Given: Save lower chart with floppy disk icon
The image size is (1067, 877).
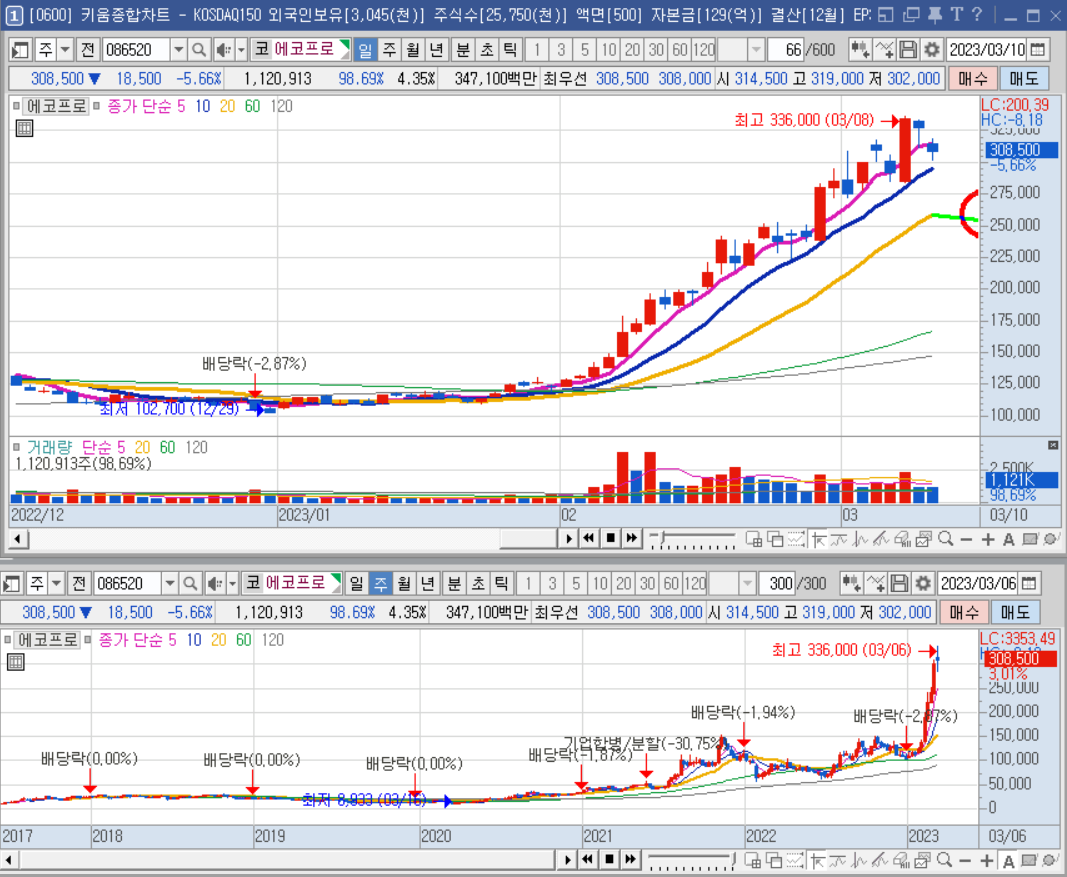Looking at the screenshot, I should [899, 583].
